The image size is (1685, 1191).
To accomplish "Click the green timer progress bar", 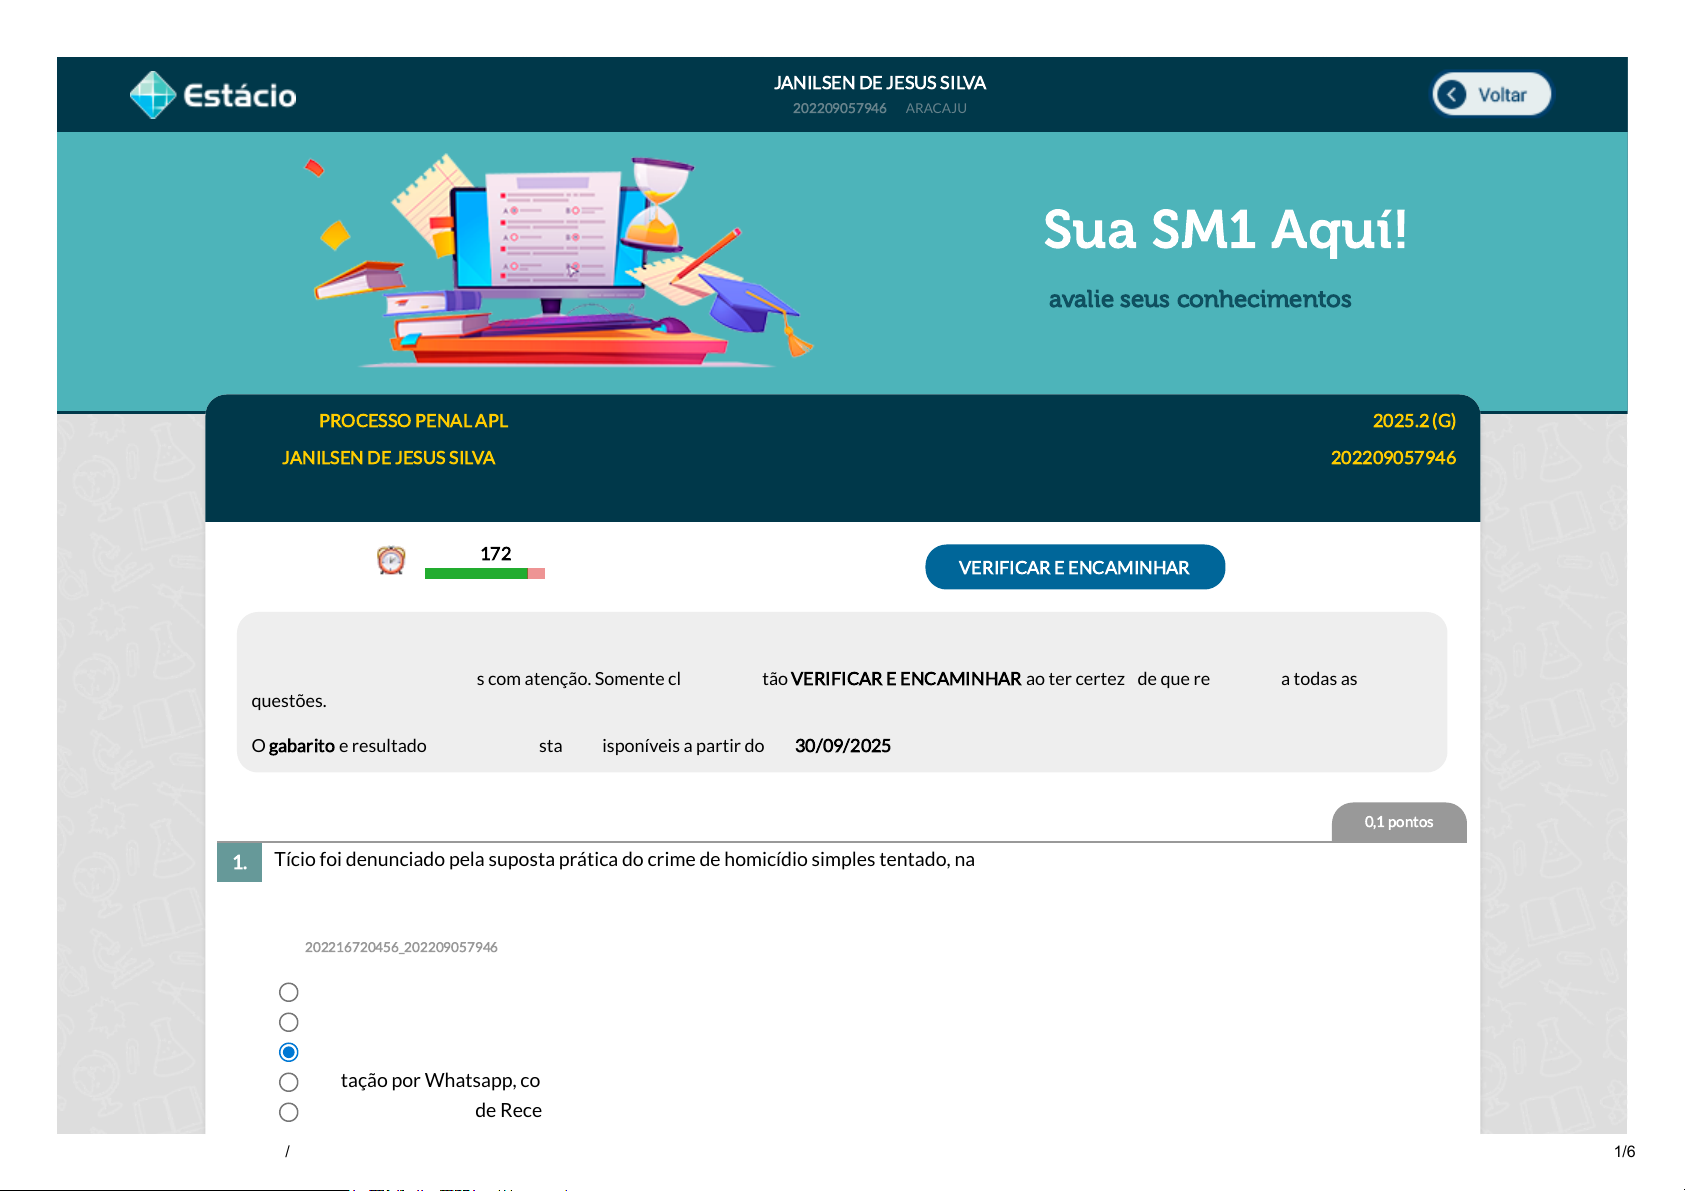I will tap(476, 574).
